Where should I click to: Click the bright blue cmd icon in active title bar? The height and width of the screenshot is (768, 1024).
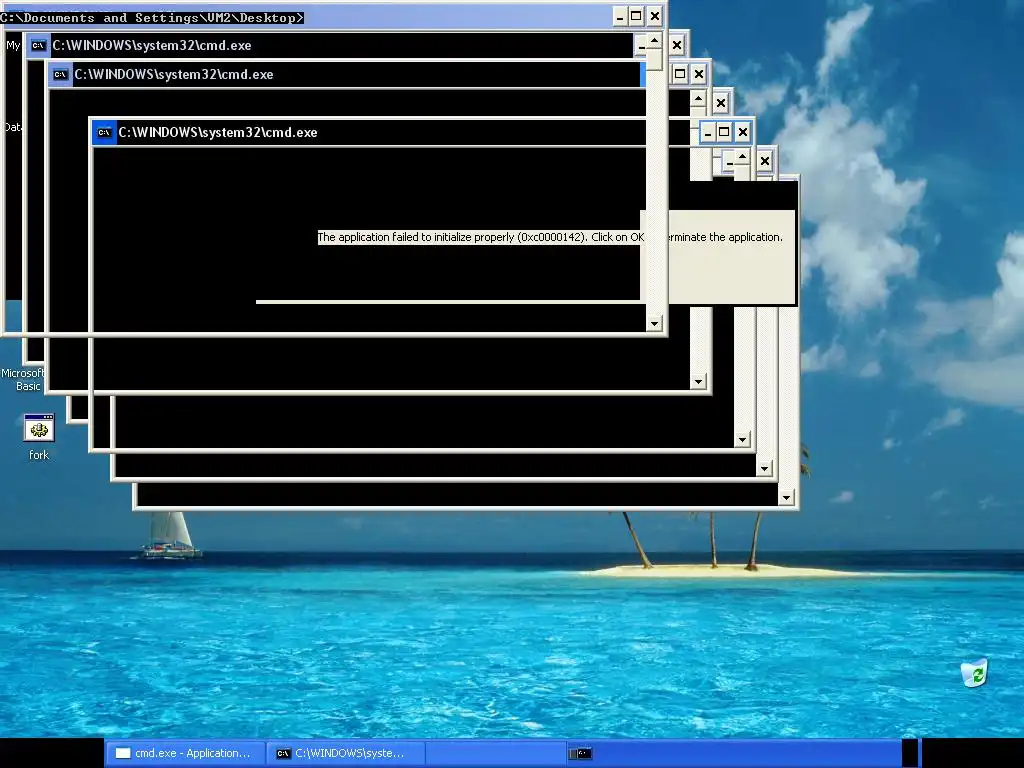tap(104, 133)
